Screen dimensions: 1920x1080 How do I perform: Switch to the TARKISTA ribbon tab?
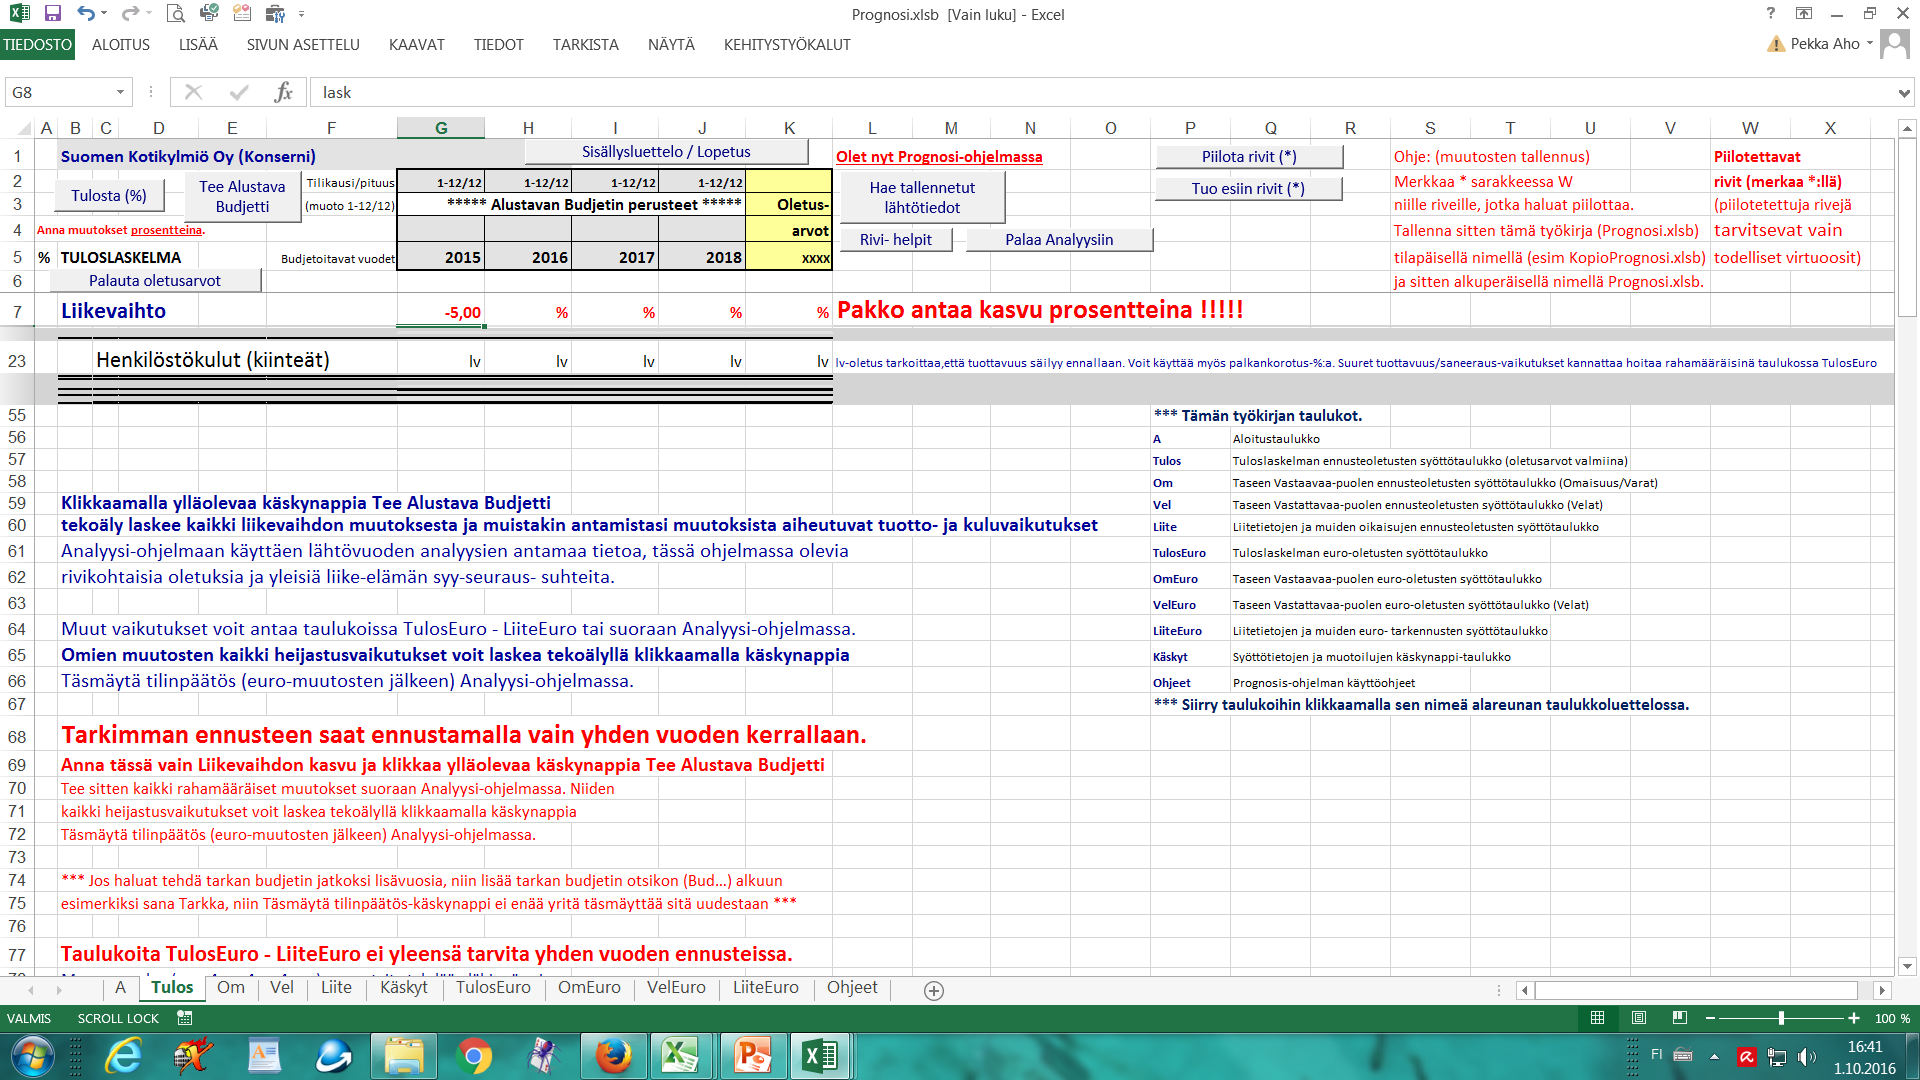pos(586,45)
